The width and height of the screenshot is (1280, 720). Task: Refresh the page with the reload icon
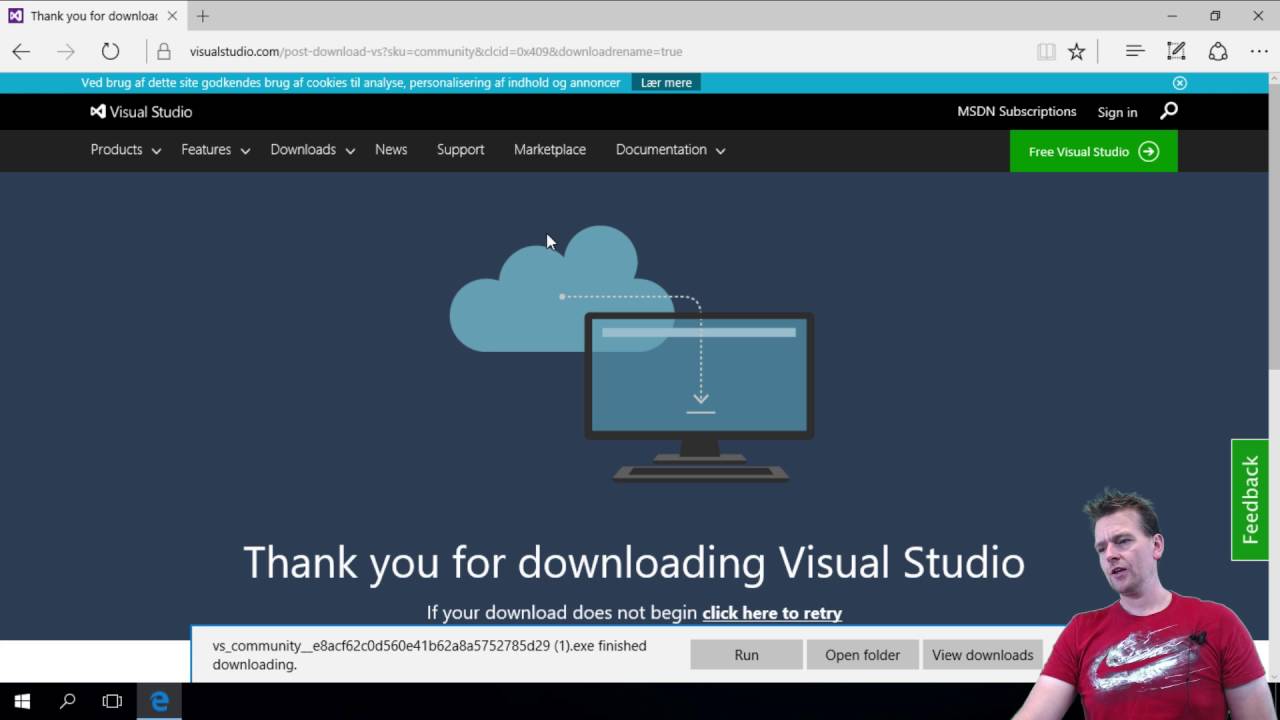(x=110, y=52)
